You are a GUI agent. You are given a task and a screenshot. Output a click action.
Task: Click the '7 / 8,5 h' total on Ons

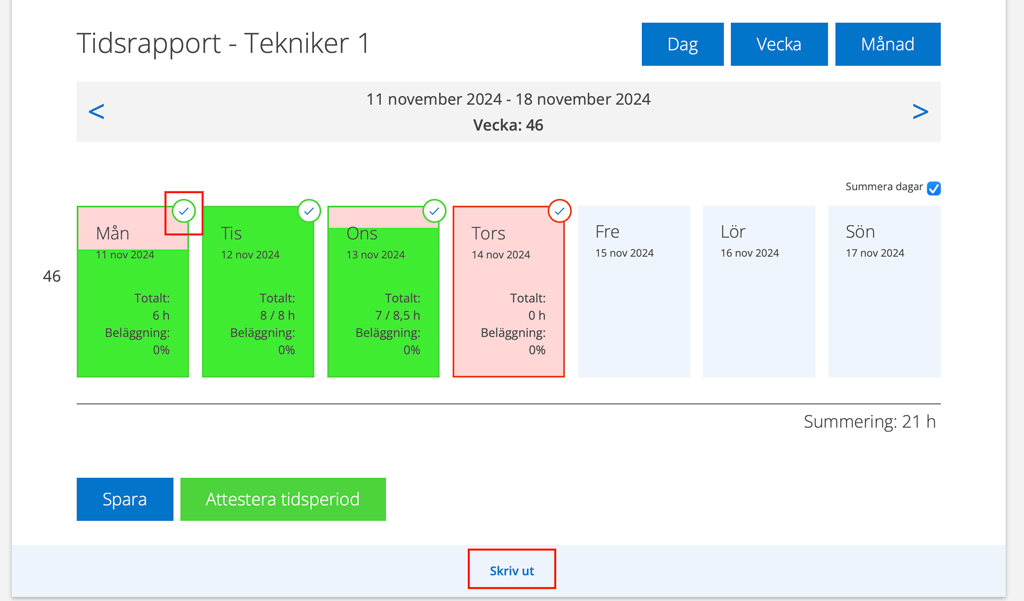[x=398, y=316]
